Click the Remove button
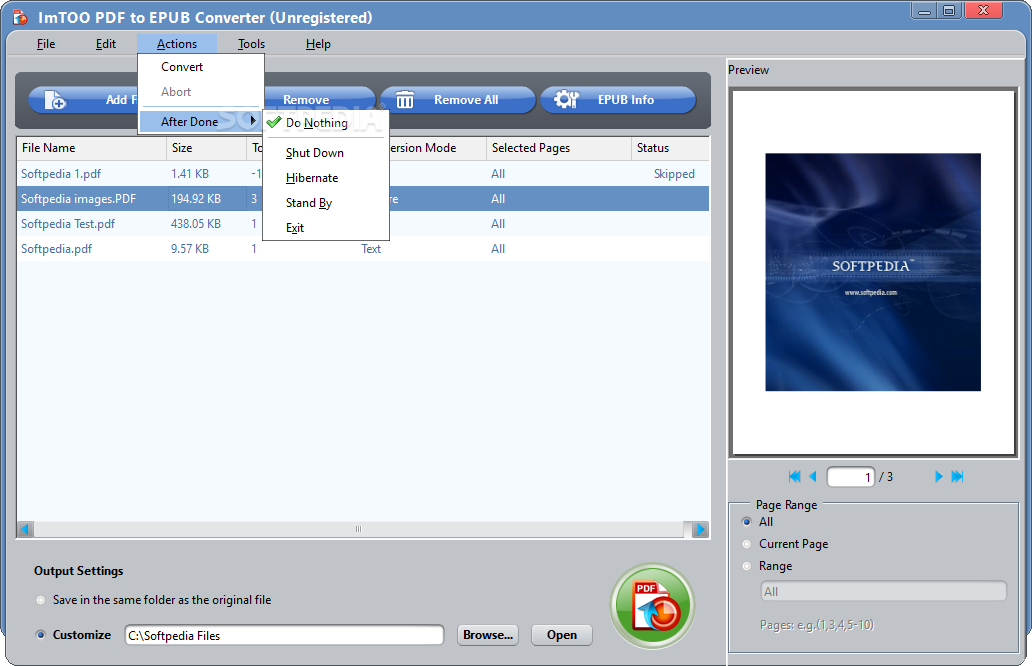This screenshot has height=666, width=1032. tap(319, 99)
